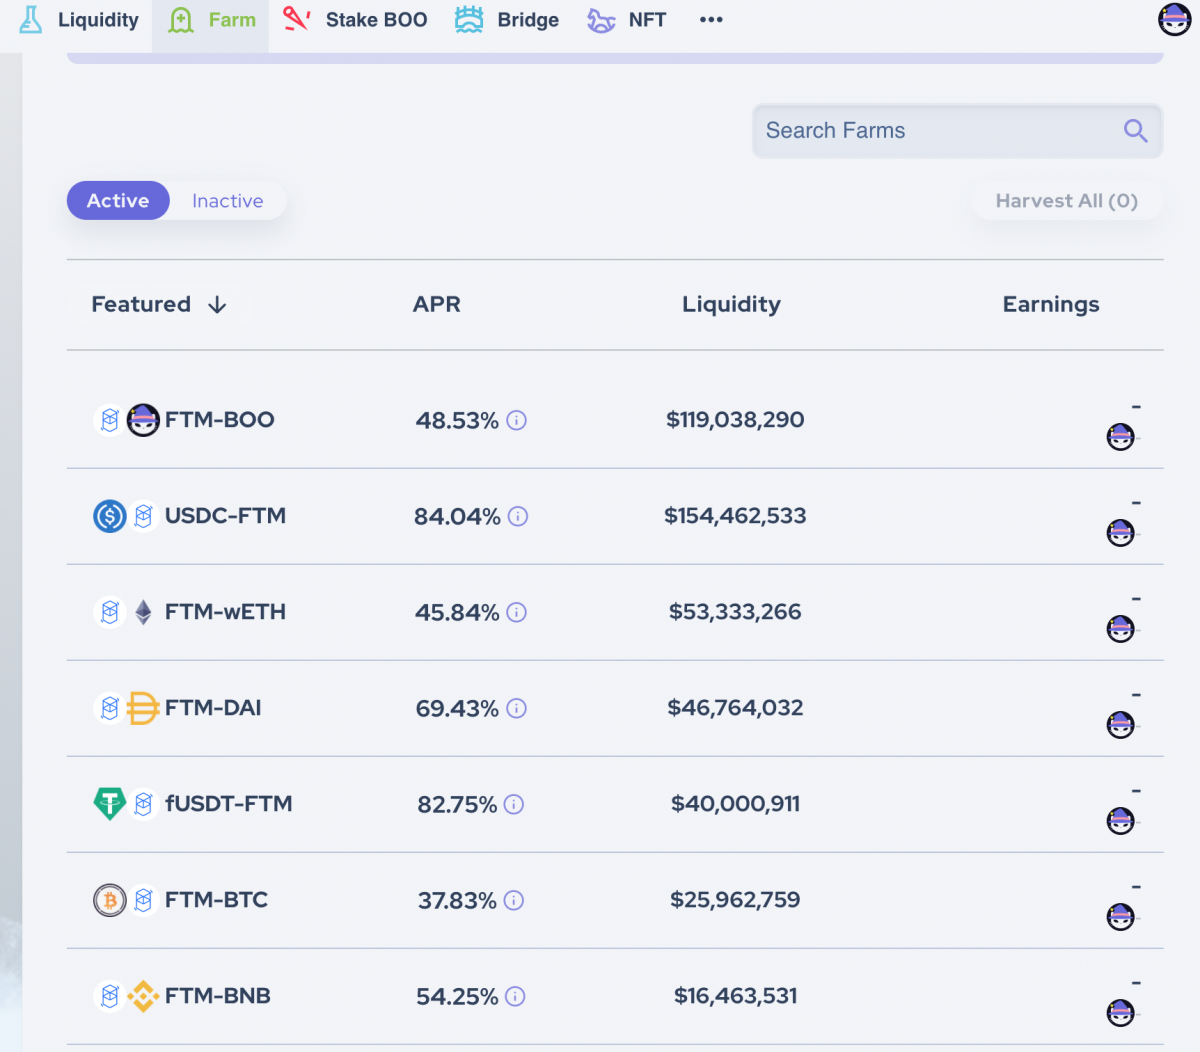This screenshot has height=1052, width=1200.
Task: Open the Liquidity navigation tab
Action: coord(78,20)
